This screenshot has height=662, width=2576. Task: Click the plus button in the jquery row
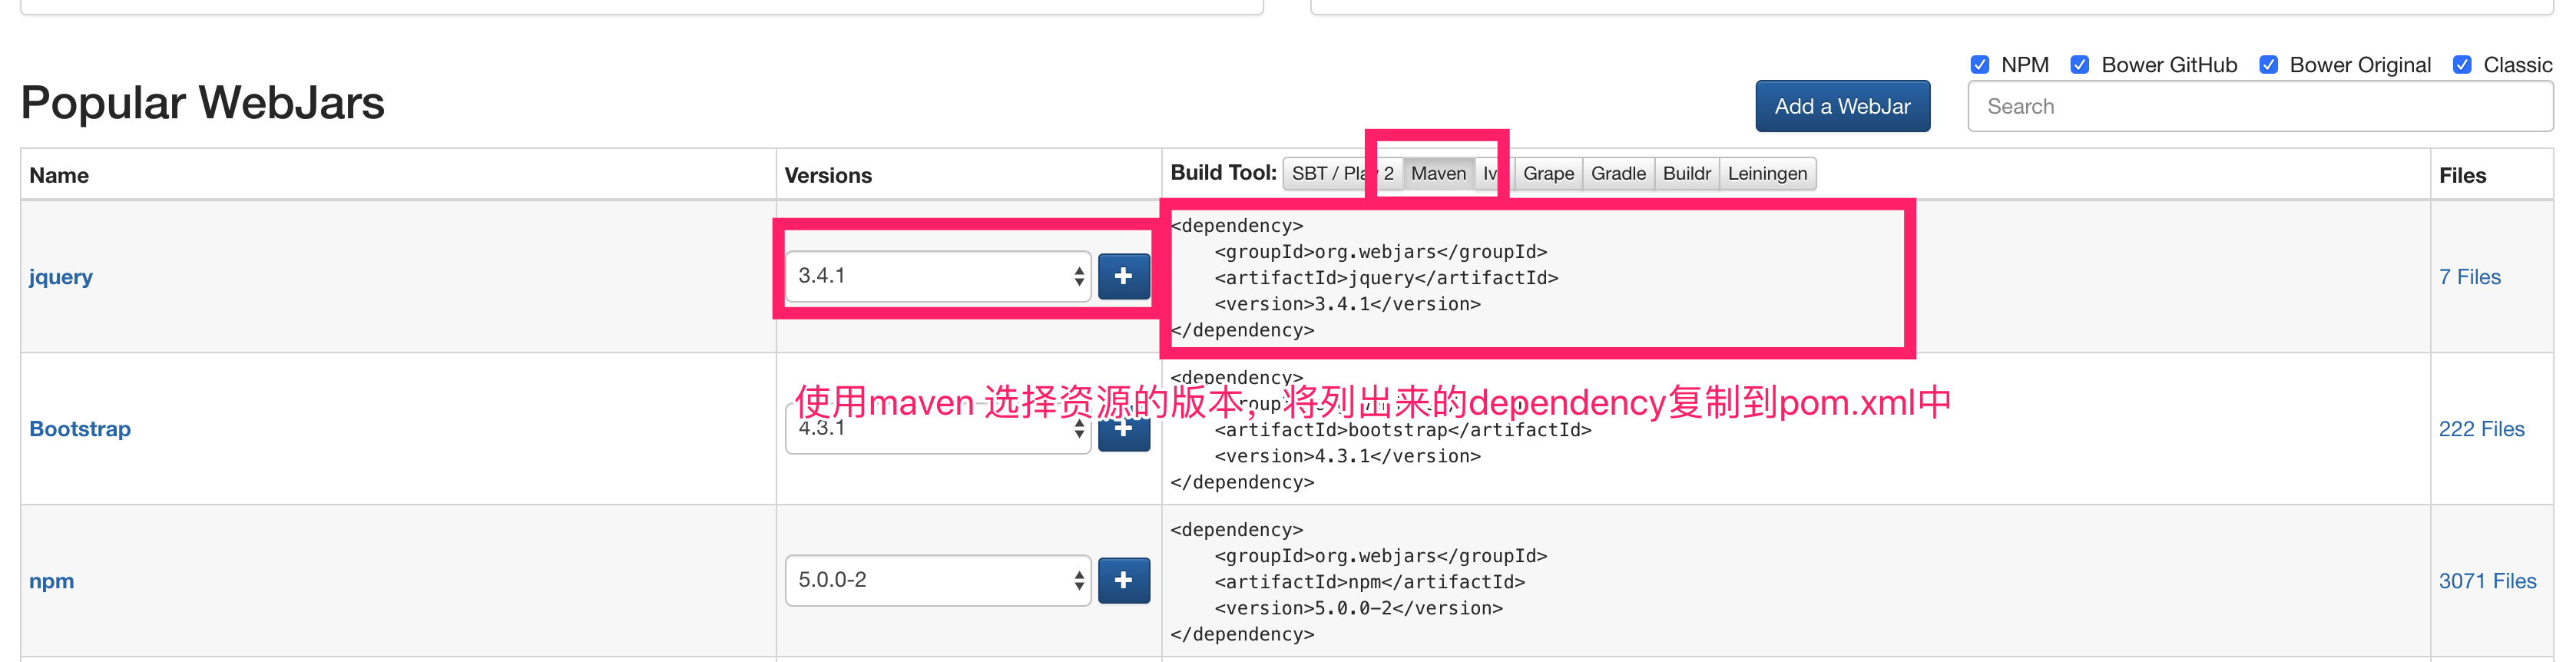click(1123, 276)
